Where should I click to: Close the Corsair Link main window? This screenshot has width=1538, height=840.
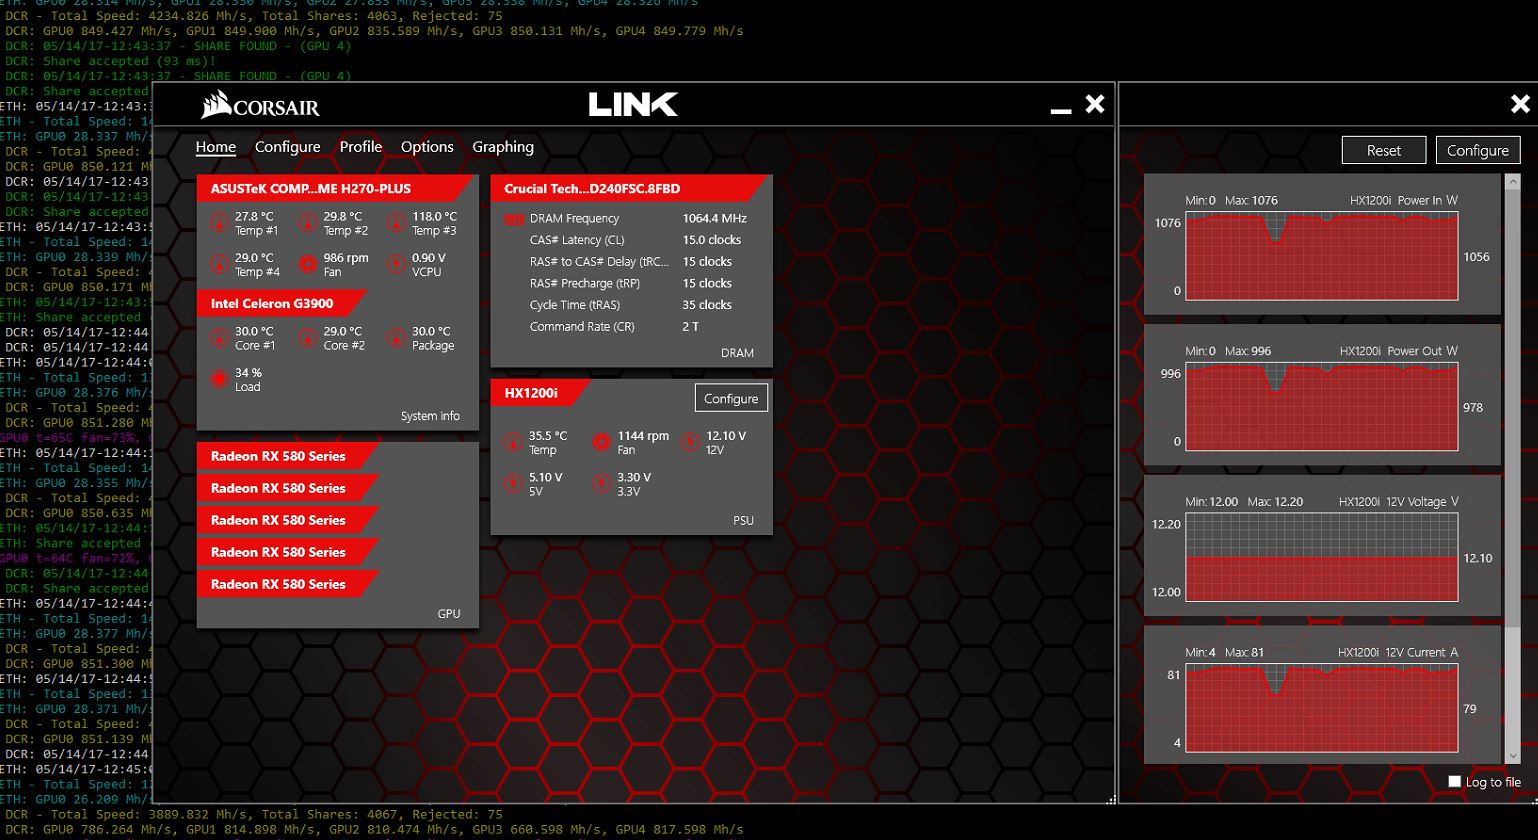pos(1095,104)
